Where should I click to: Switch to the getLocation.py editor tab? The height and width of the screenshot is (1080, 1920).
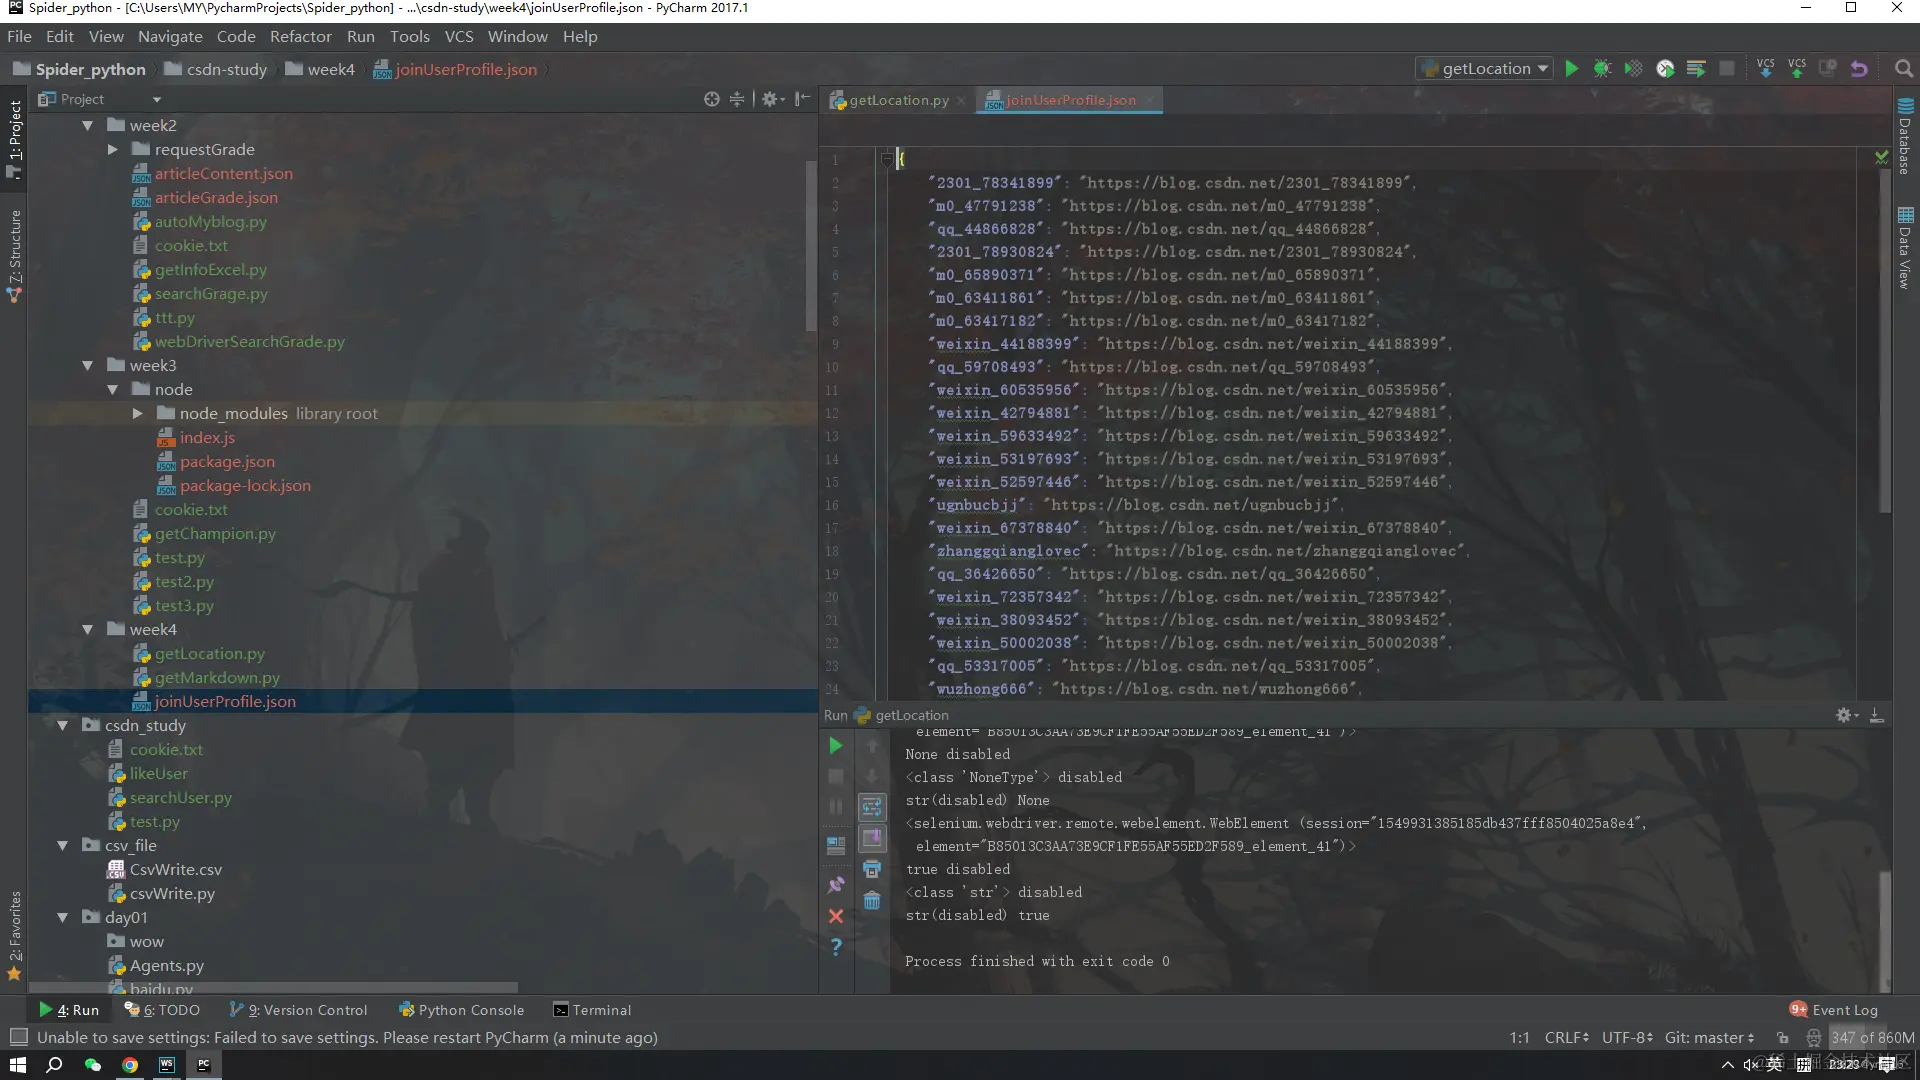pyautogui.click(x=898, y=100)
